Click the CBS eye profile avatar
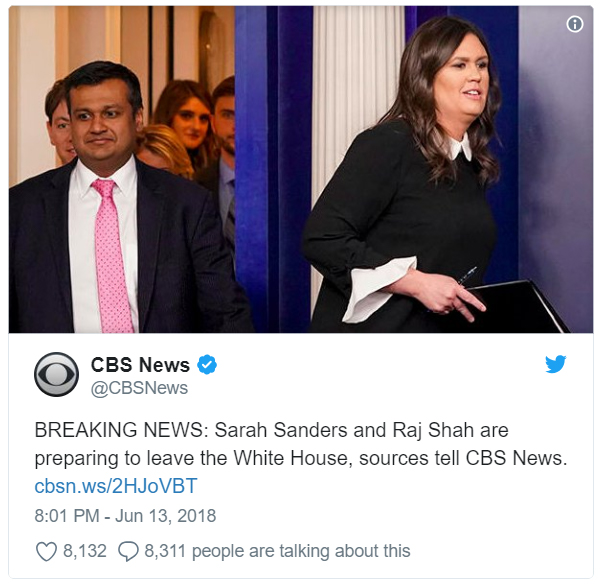601x588 pixels. [x=56, y=374]
